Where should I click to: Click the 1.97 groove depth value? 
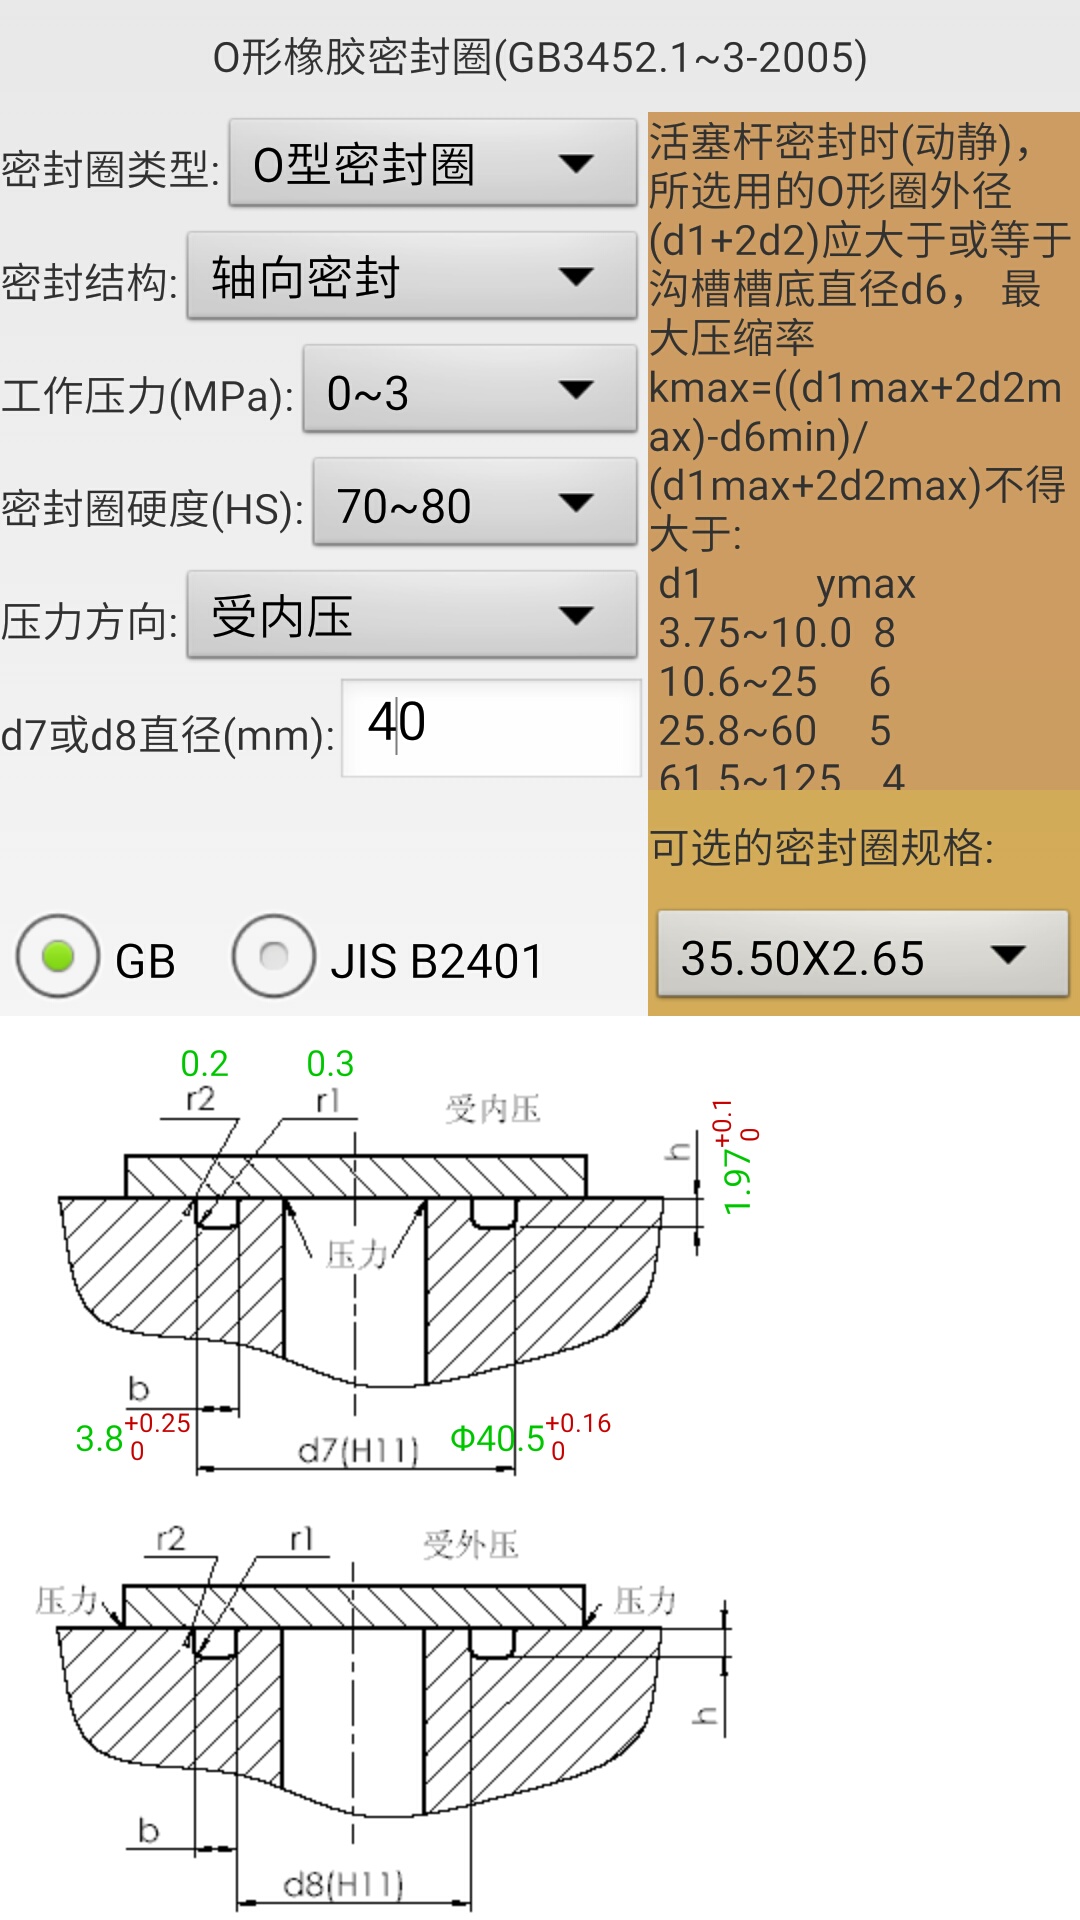point(737,1180)
